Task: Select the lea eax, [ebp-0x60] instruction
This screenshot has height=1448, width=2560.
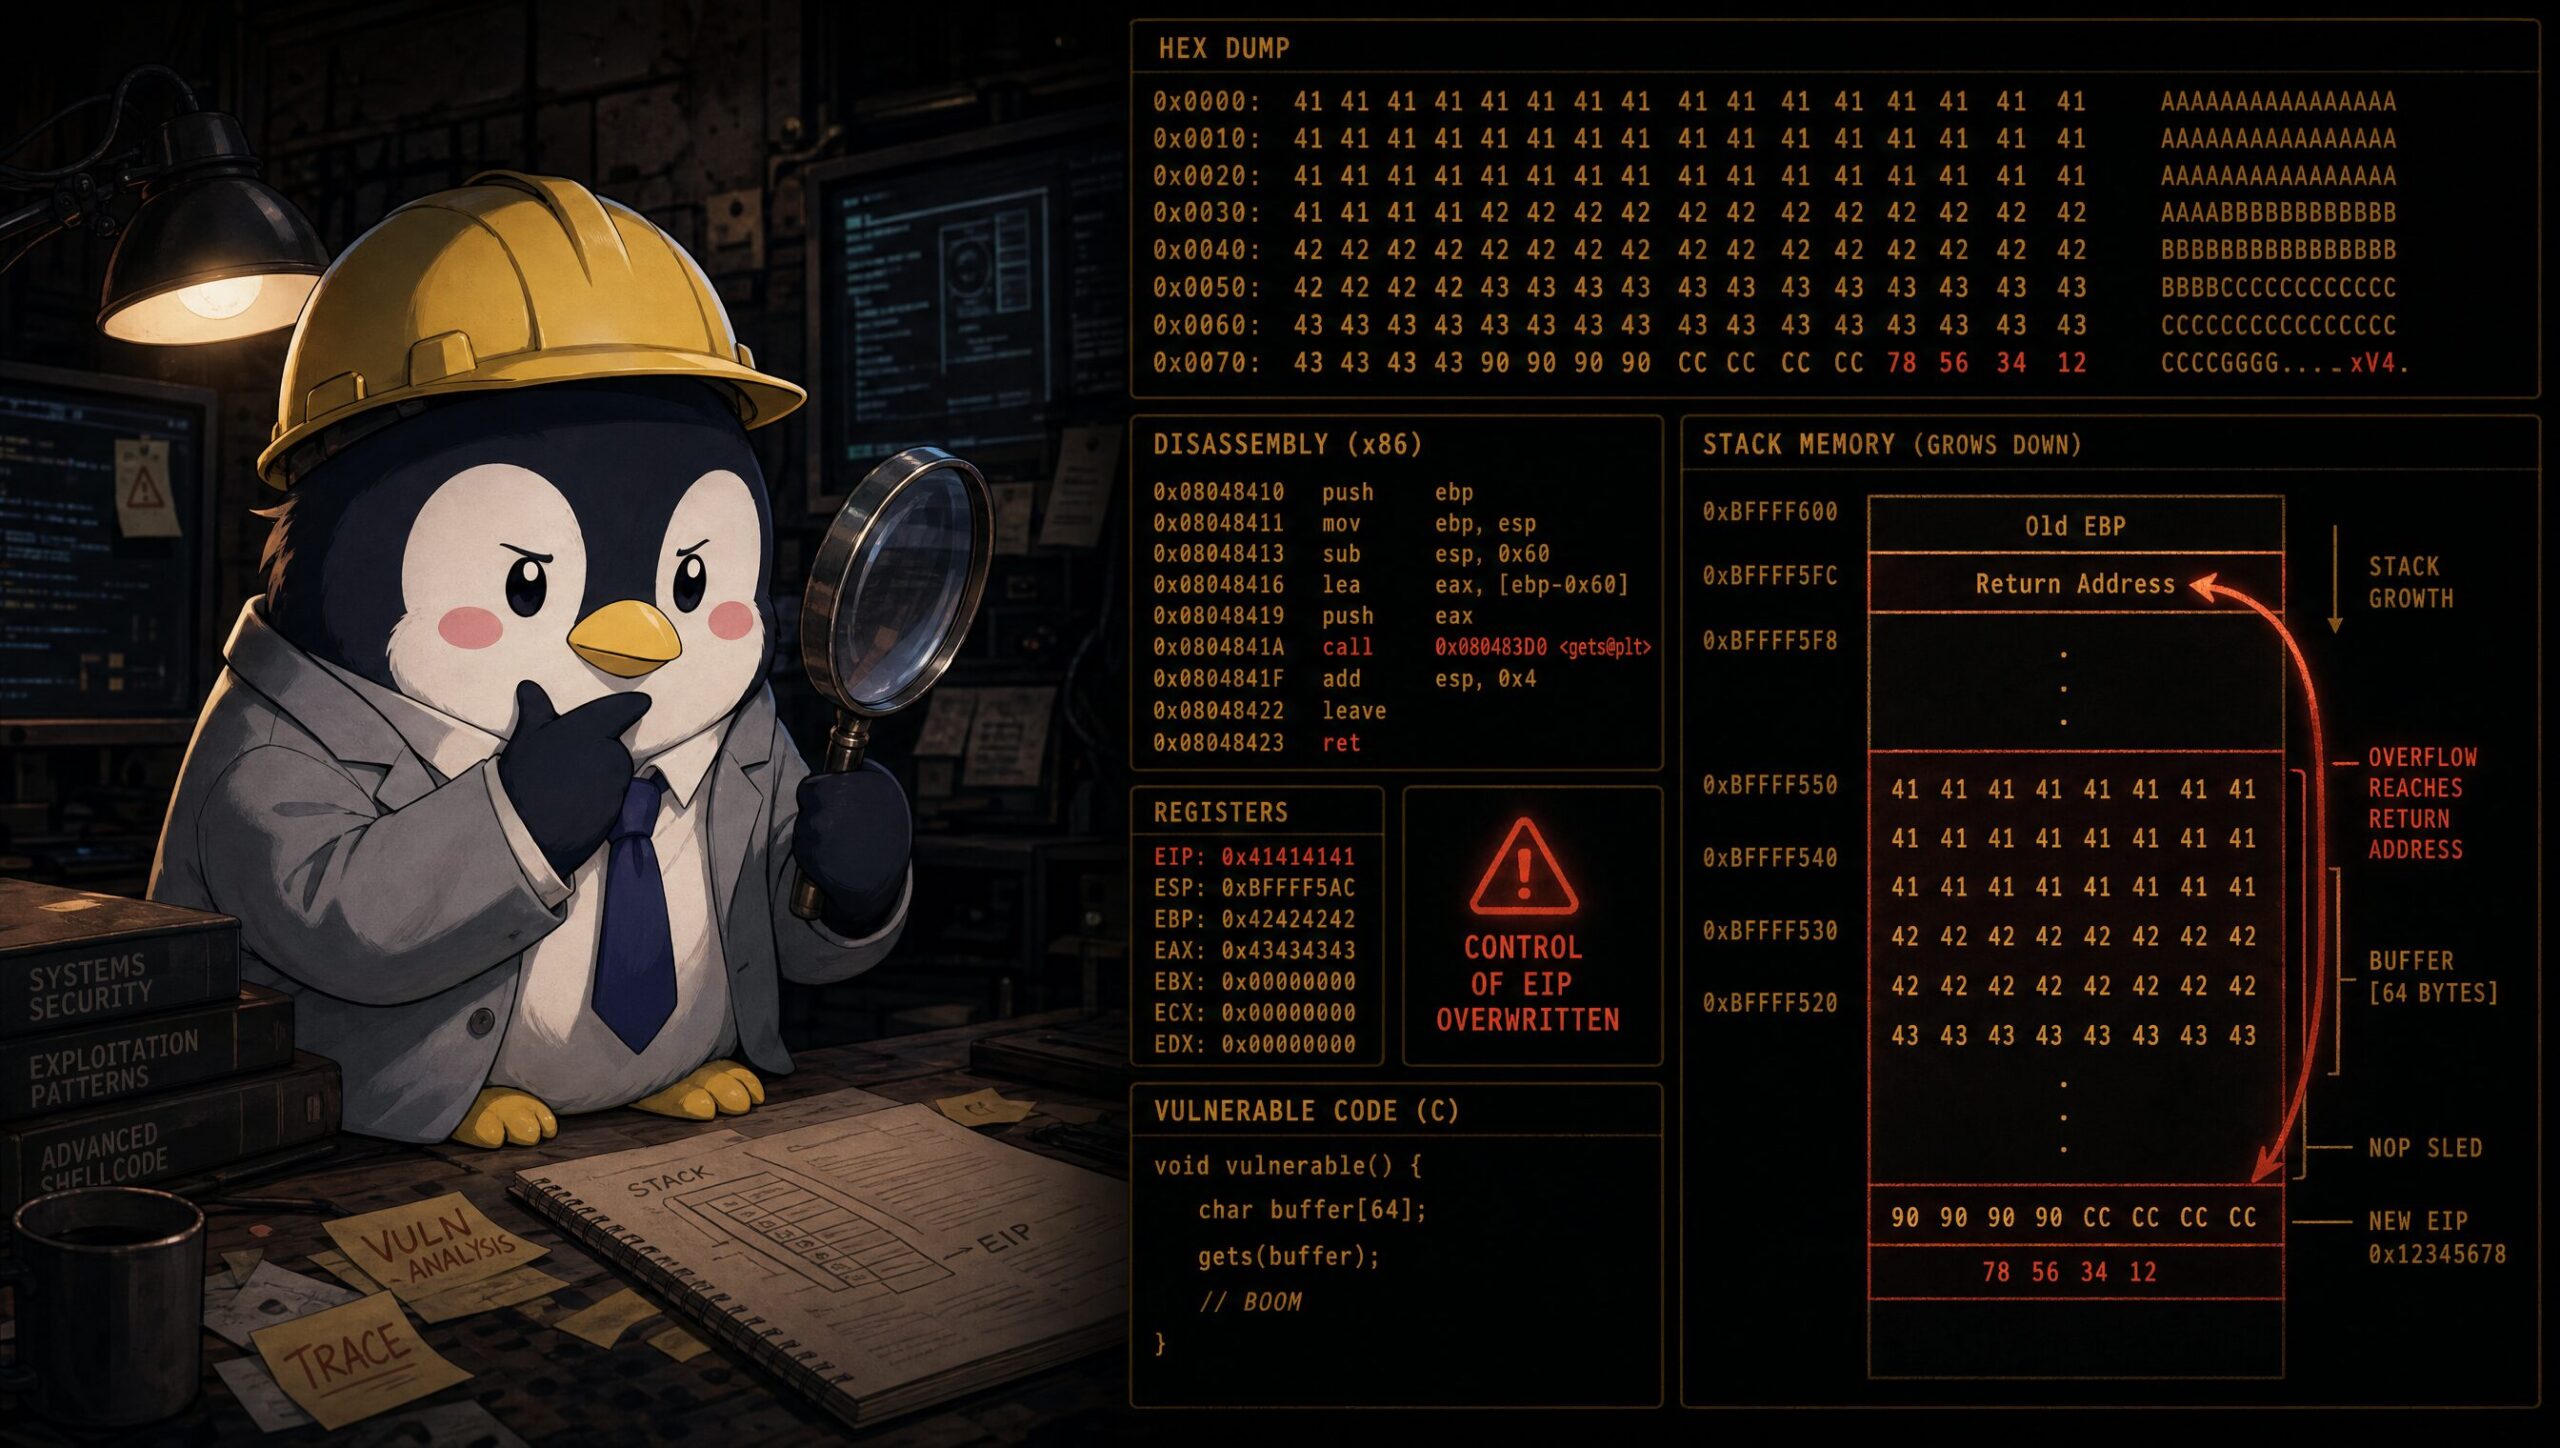Action: coord(1475,585)
